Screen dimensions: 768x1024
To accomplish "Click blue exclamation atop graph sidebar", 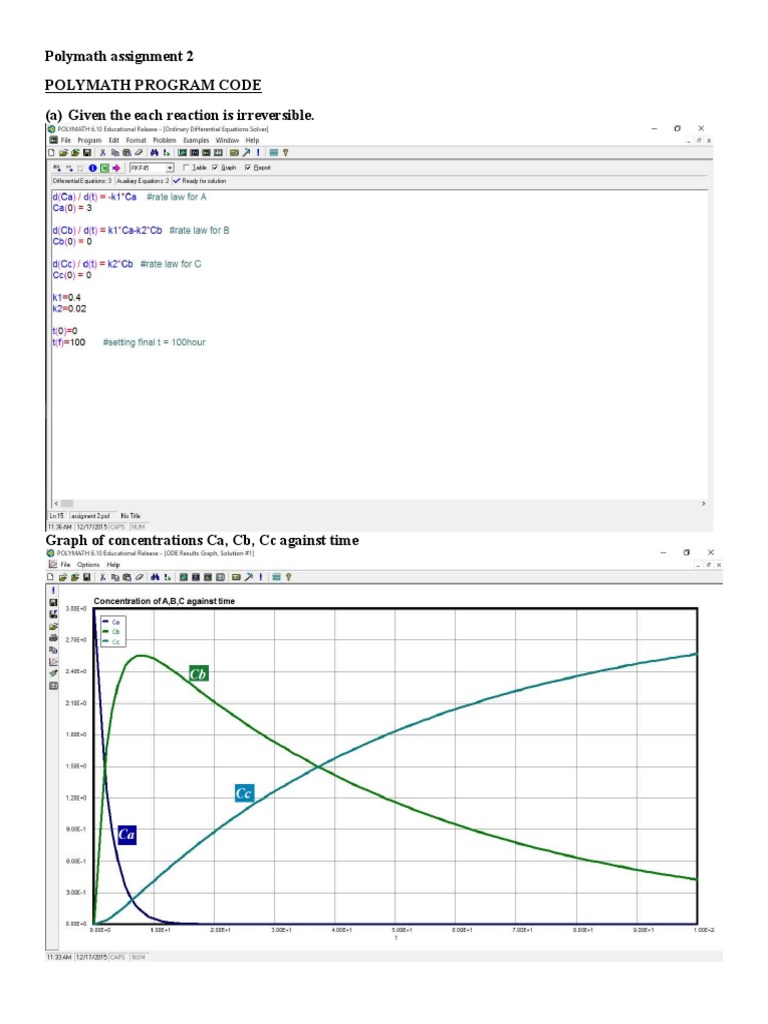I will (53, 590).
